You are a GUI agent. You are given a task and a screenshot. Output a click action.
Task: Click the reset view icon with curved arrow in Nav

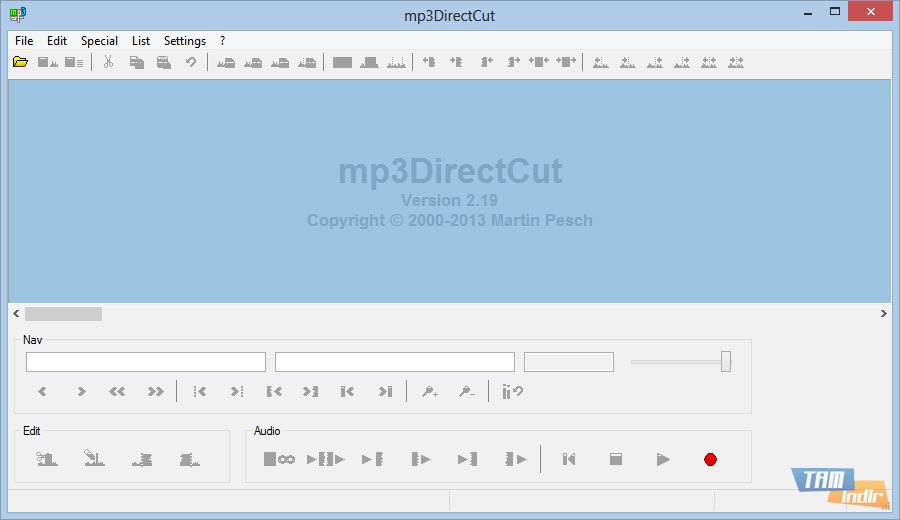pos(512,391)
